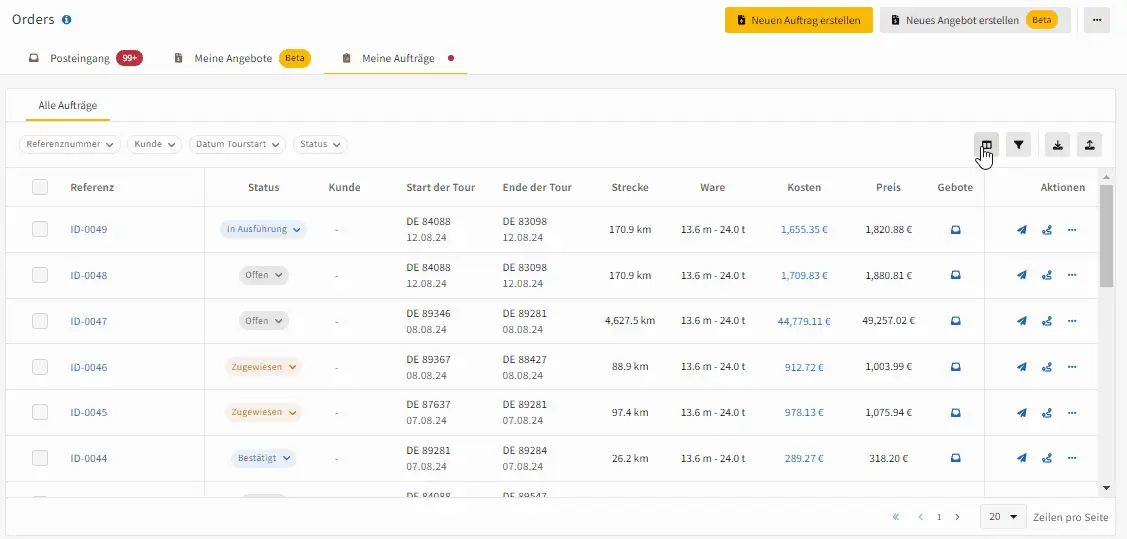The width and height of the screenshot is (1127, 539).
Task: Click the Preis column header
Action: pyautogui.click(x=888, y=188)
